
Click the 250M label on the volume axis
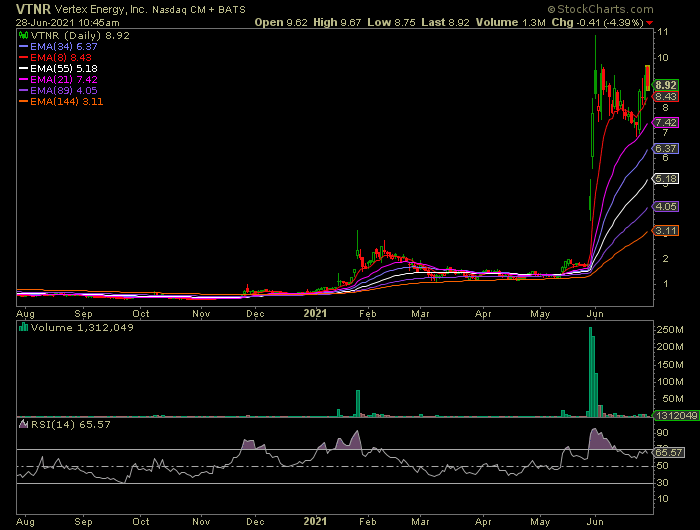coord(670,330)
